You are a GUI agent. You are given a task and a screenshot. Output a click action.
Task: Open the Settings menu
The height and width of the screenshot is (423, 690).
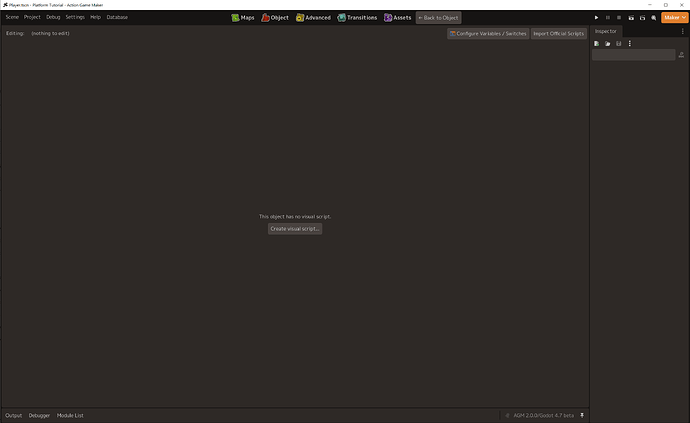[75, 17]
